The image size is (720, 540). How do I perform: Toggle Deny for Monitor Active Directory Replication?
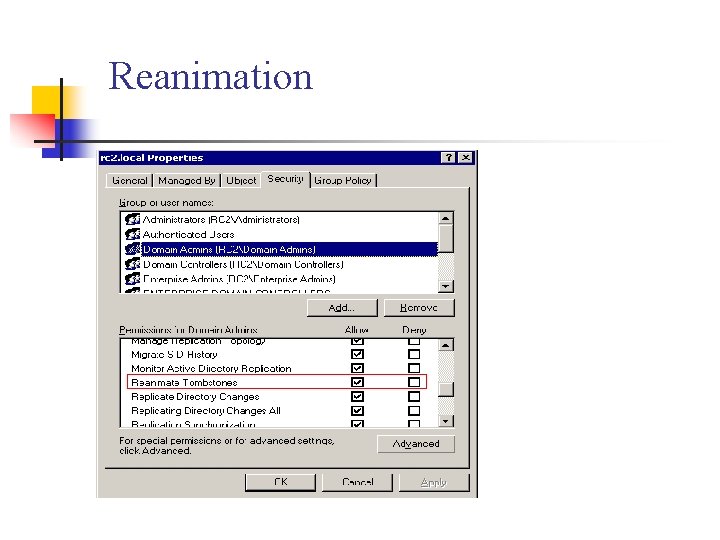tap(414, 368)
